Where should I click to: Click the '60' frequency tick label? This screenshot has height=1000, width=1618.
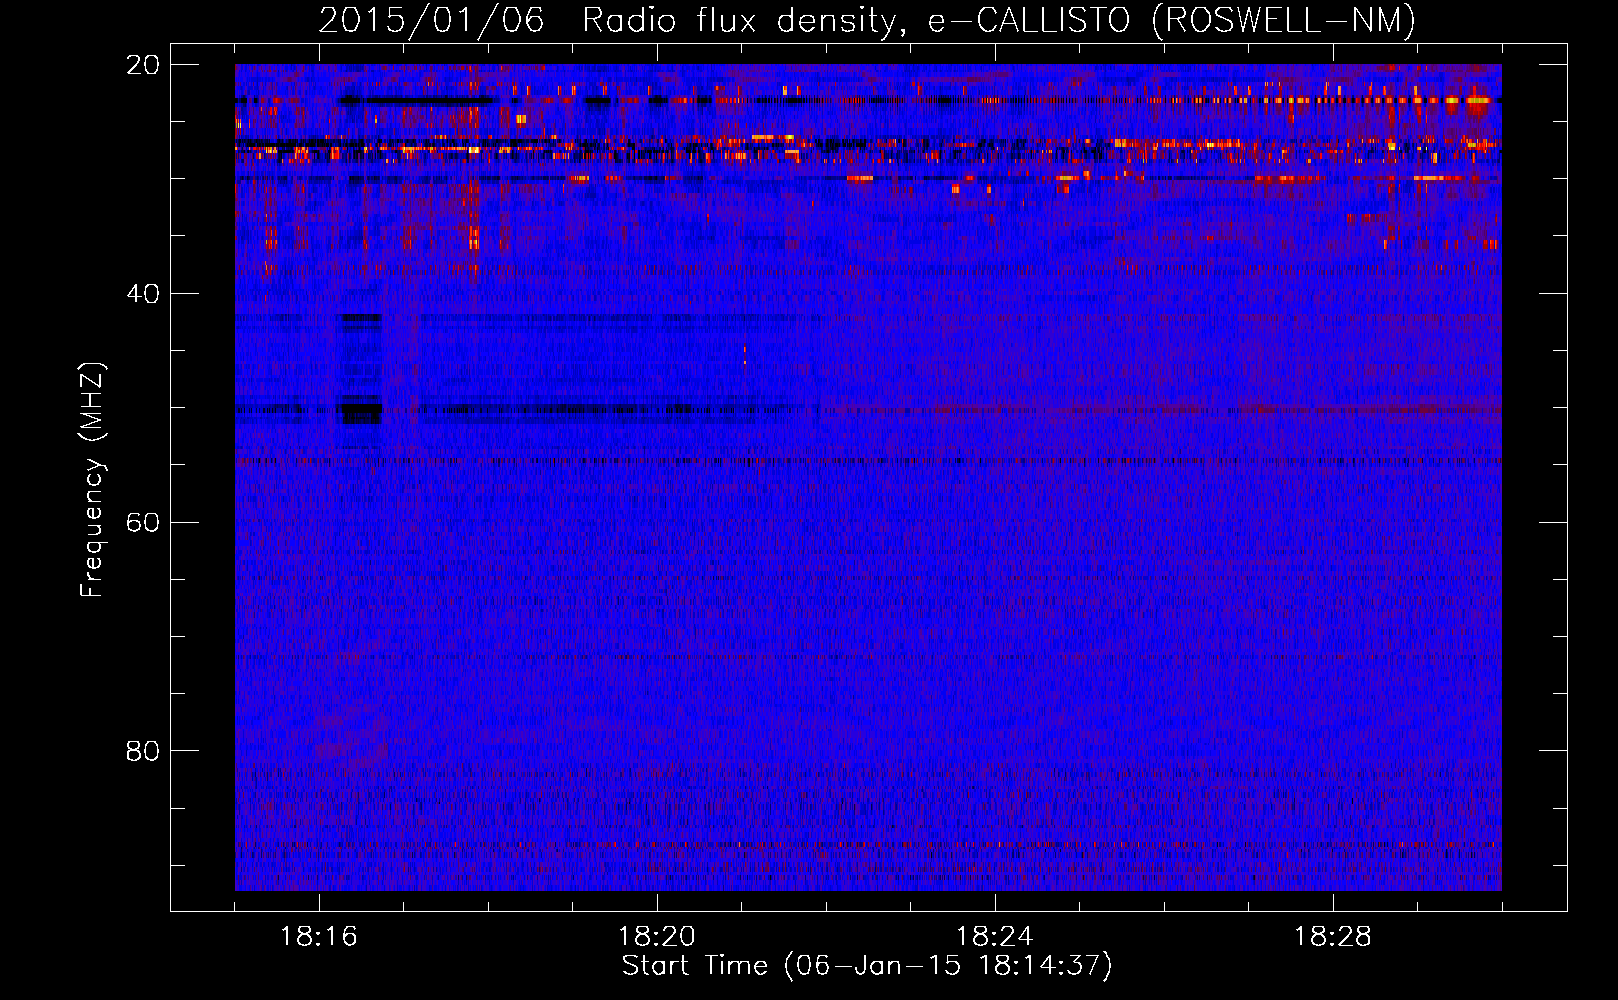pyautogui.click(x=143, y=523)
